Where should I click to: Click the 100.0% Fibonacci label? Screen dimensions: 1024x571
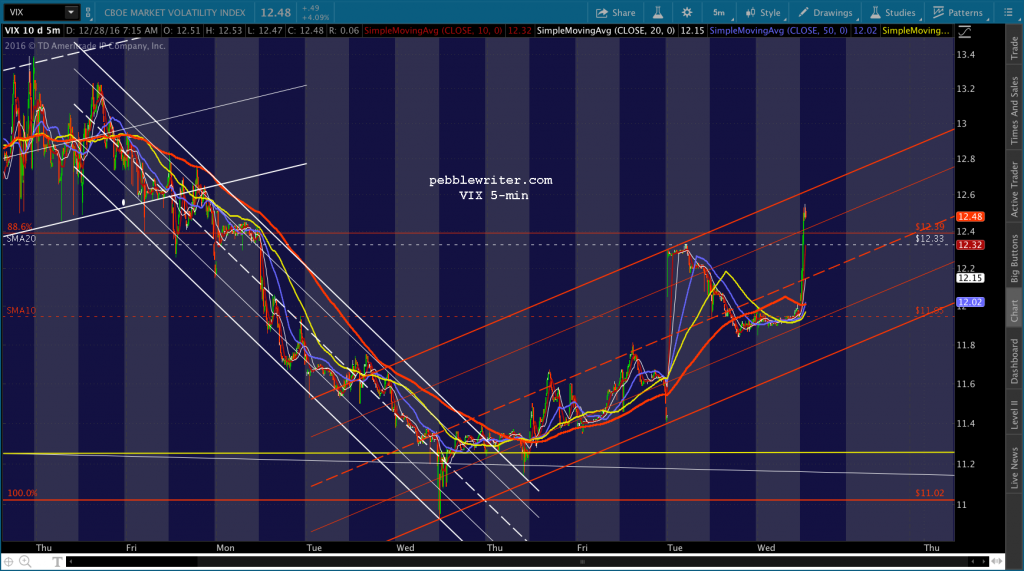22,493
